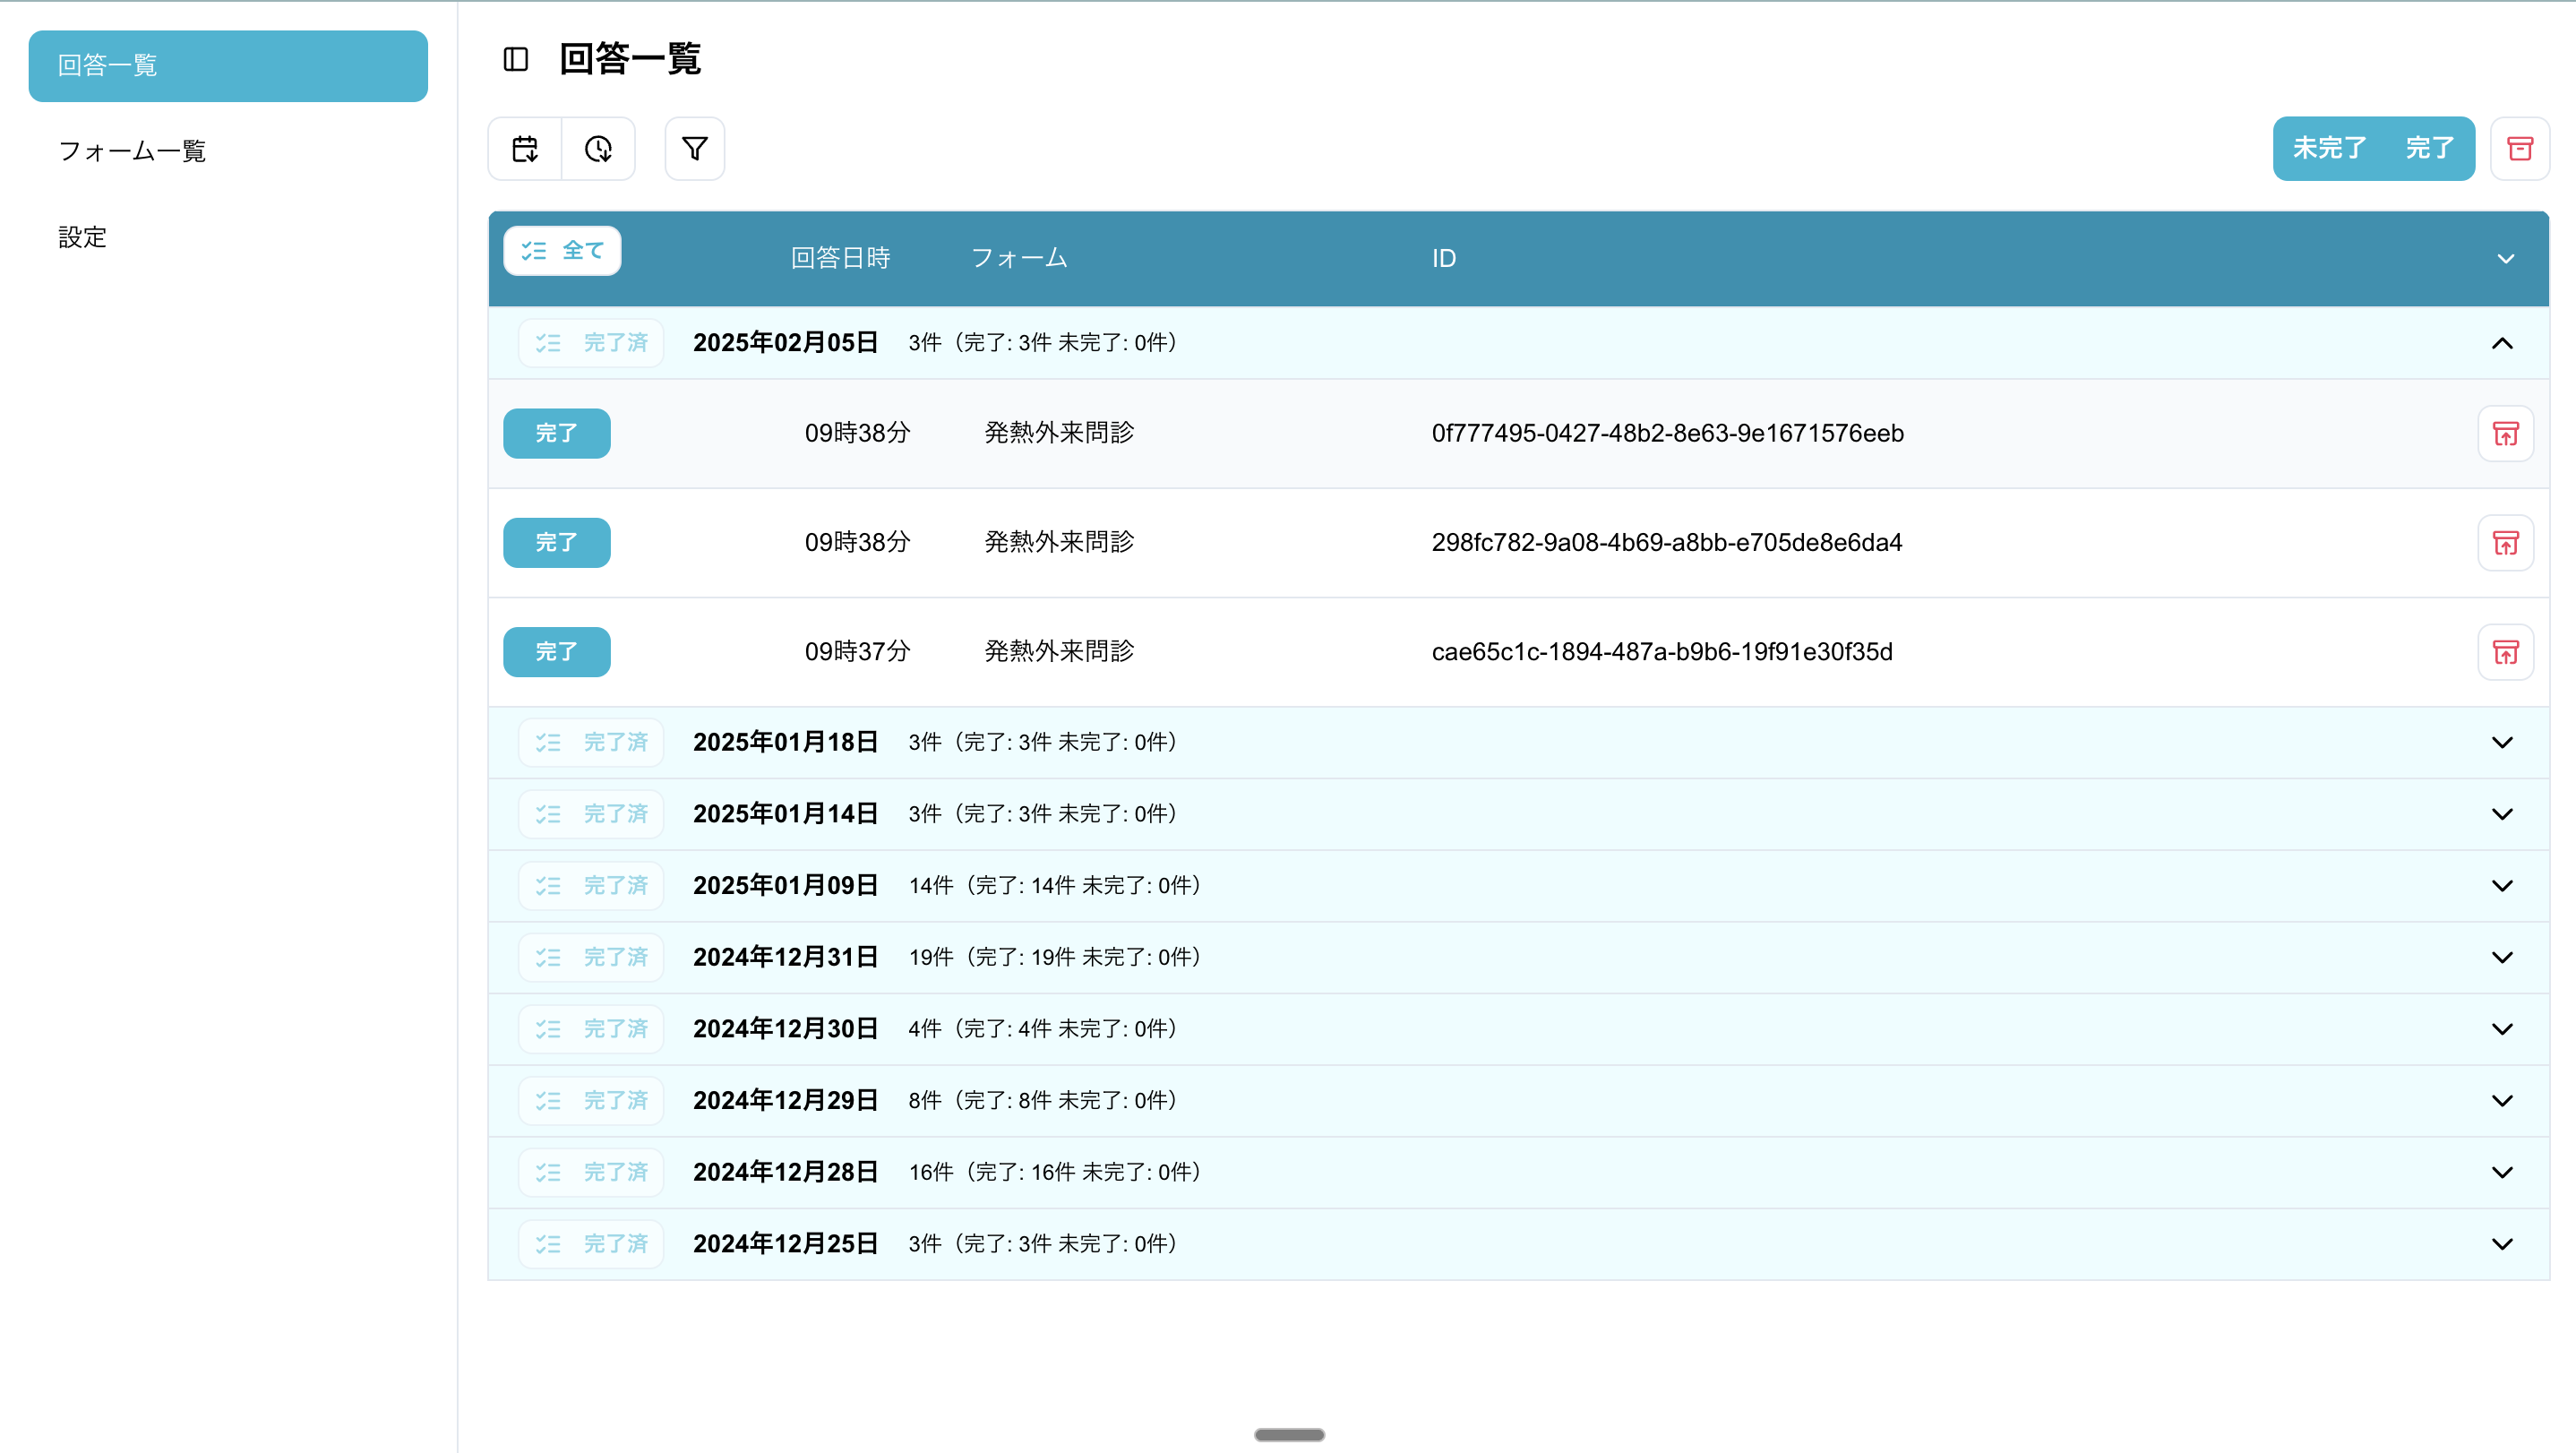Click the 完了 bulk status button
Image resolution: width=2576 pixels, height=1453 pixels.
(2429, 149)
